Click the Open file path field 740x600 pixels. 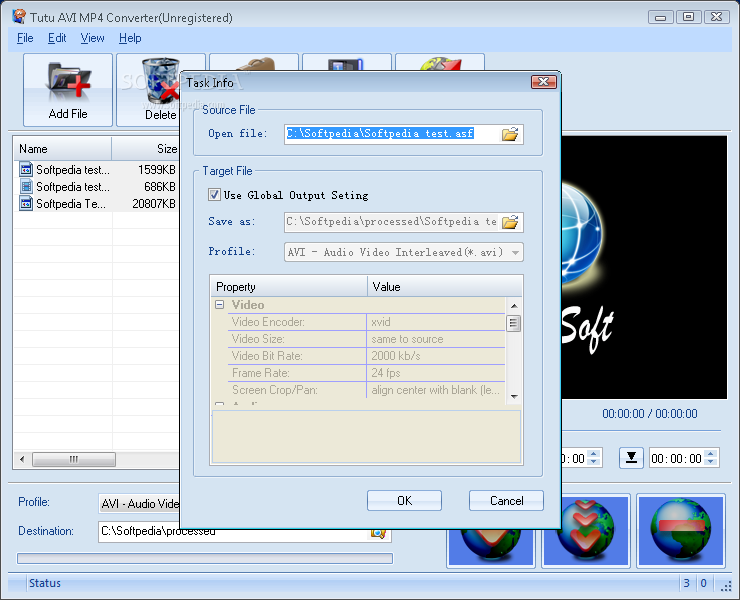click(x=393, y=134)
